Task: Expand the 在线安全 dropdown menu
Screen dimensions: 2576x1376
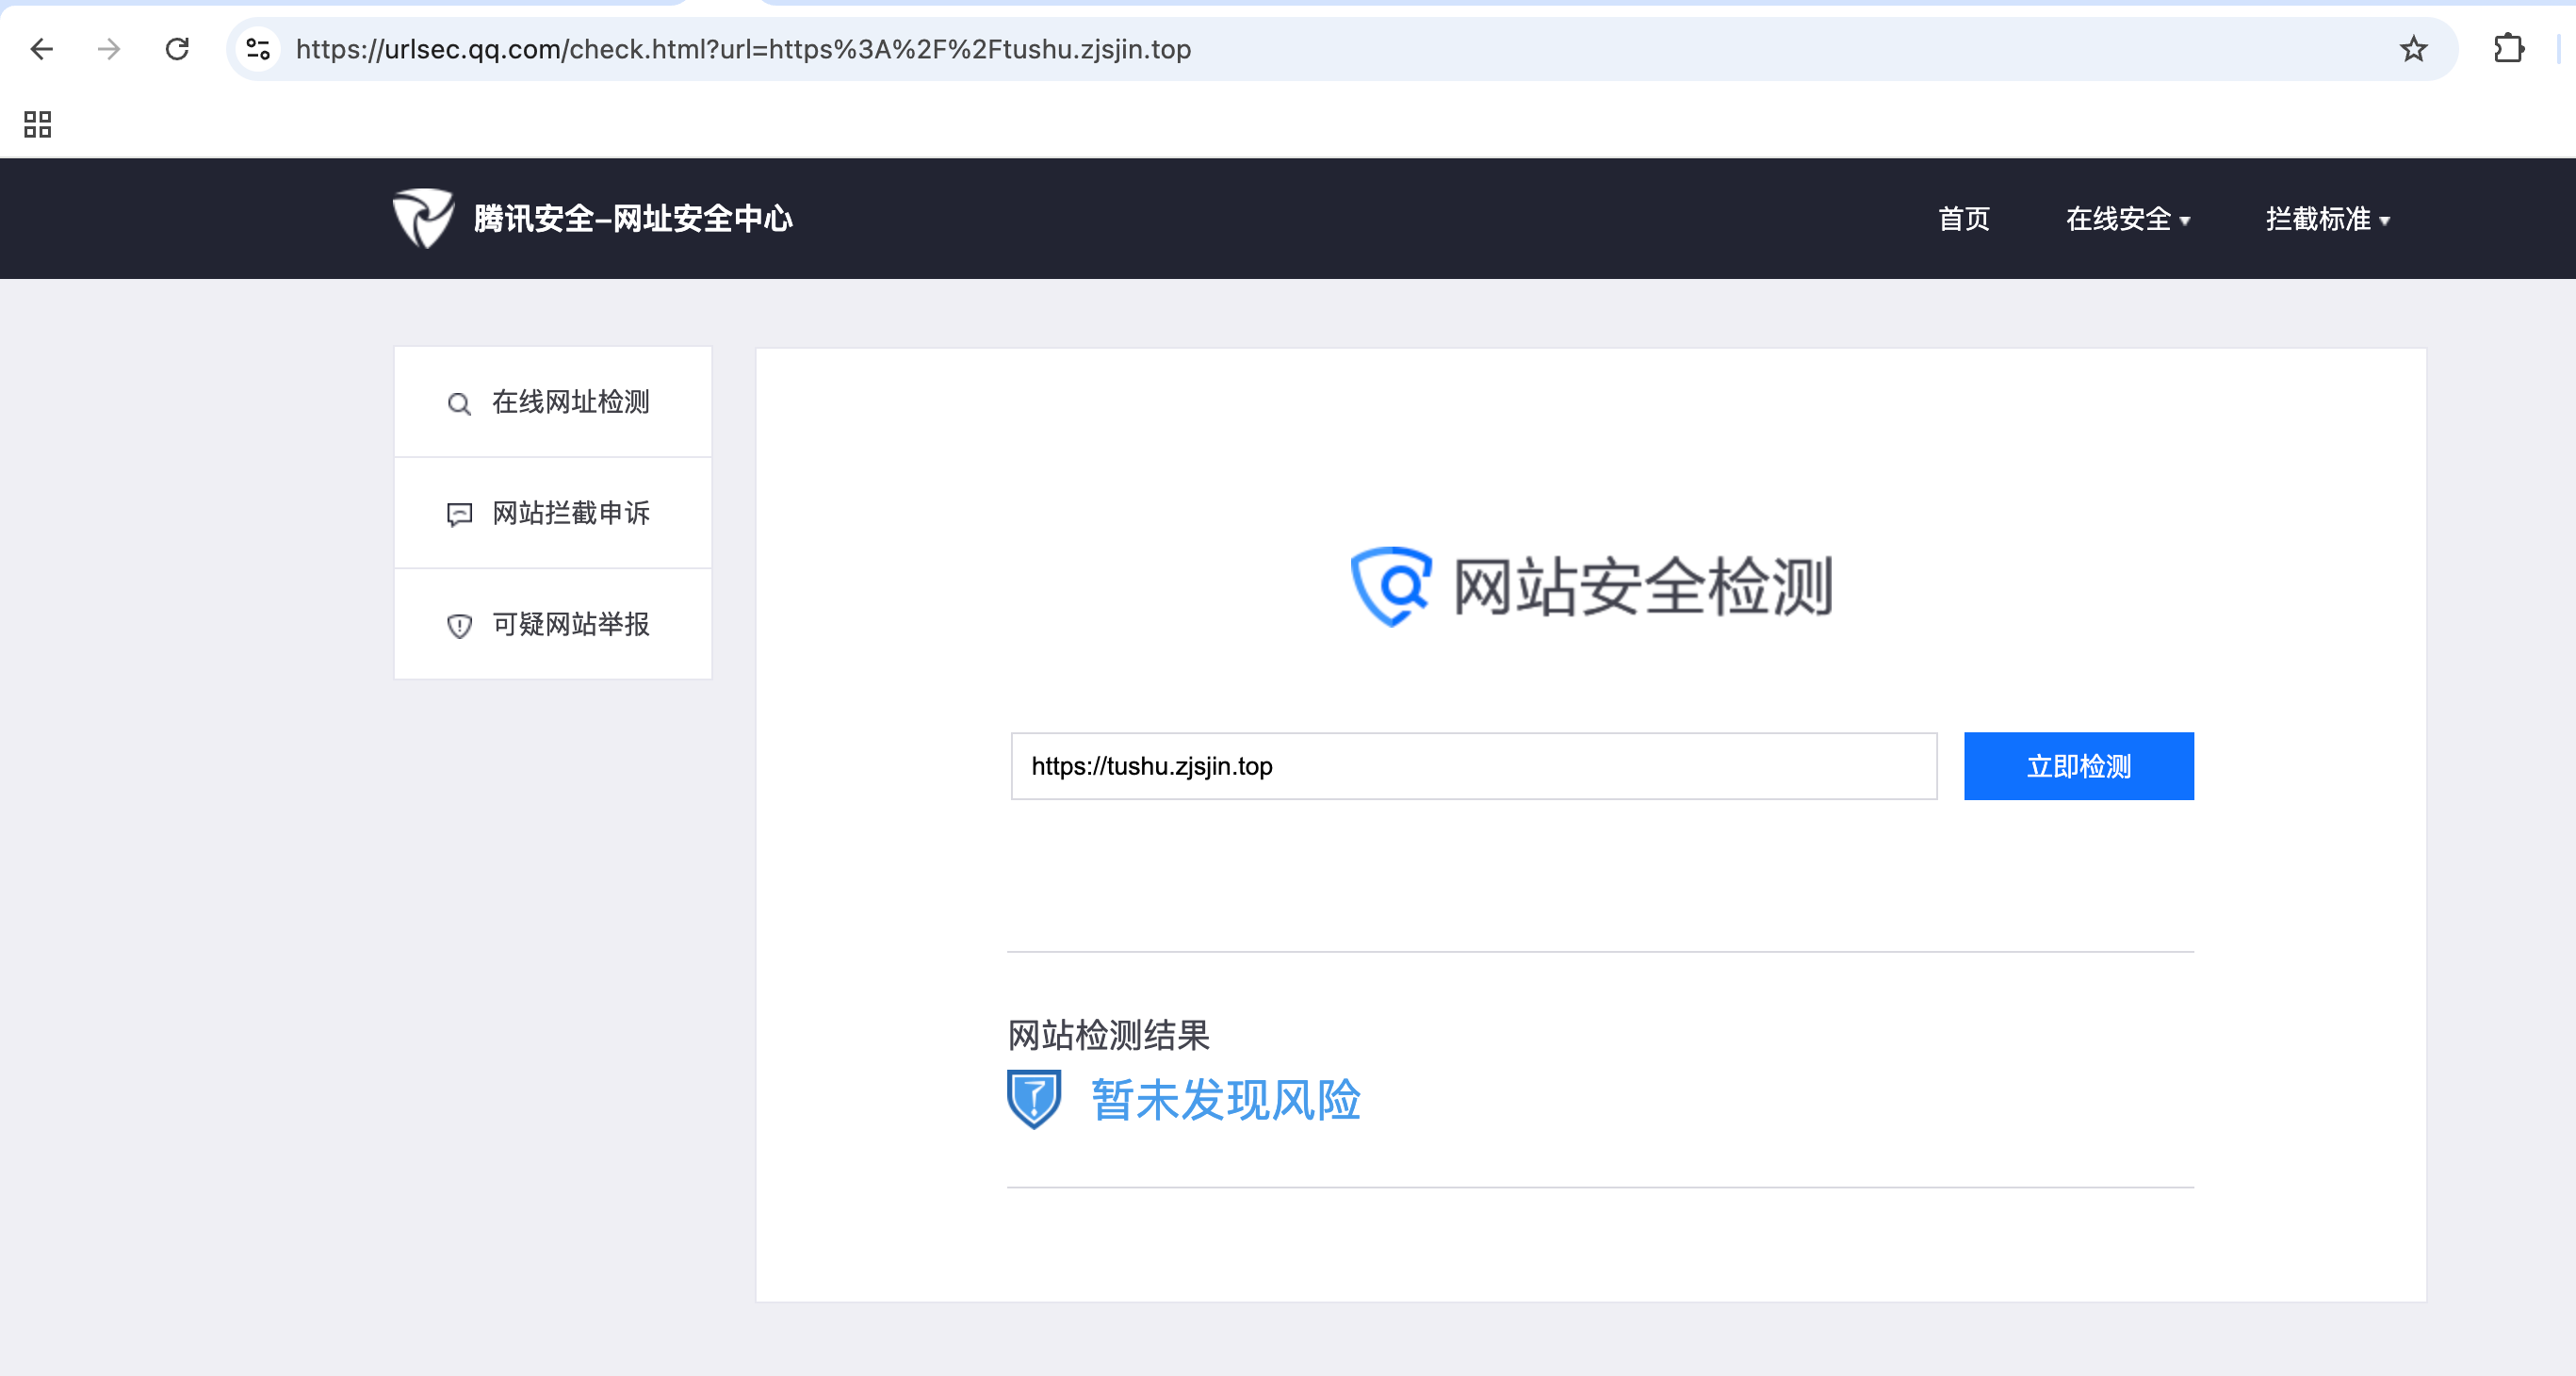Action: (2127, 219)
